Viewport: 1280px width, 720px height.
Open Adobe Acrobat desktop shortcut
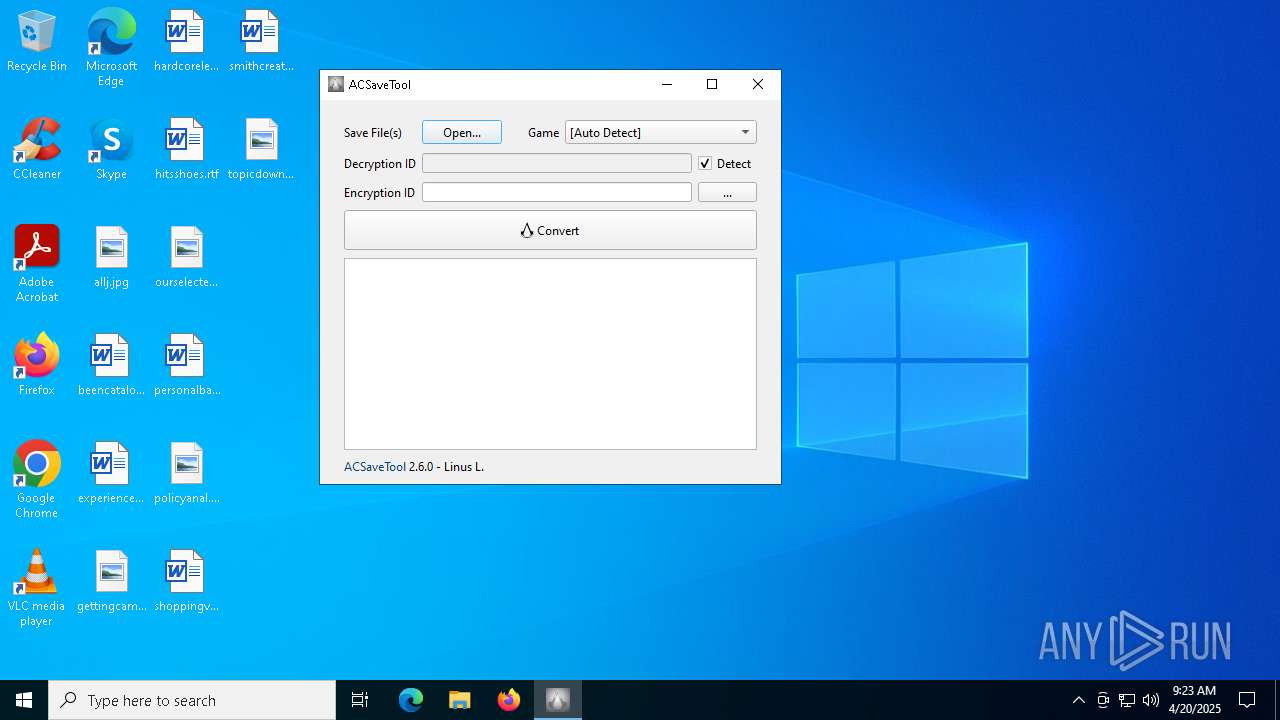[37, 264]
